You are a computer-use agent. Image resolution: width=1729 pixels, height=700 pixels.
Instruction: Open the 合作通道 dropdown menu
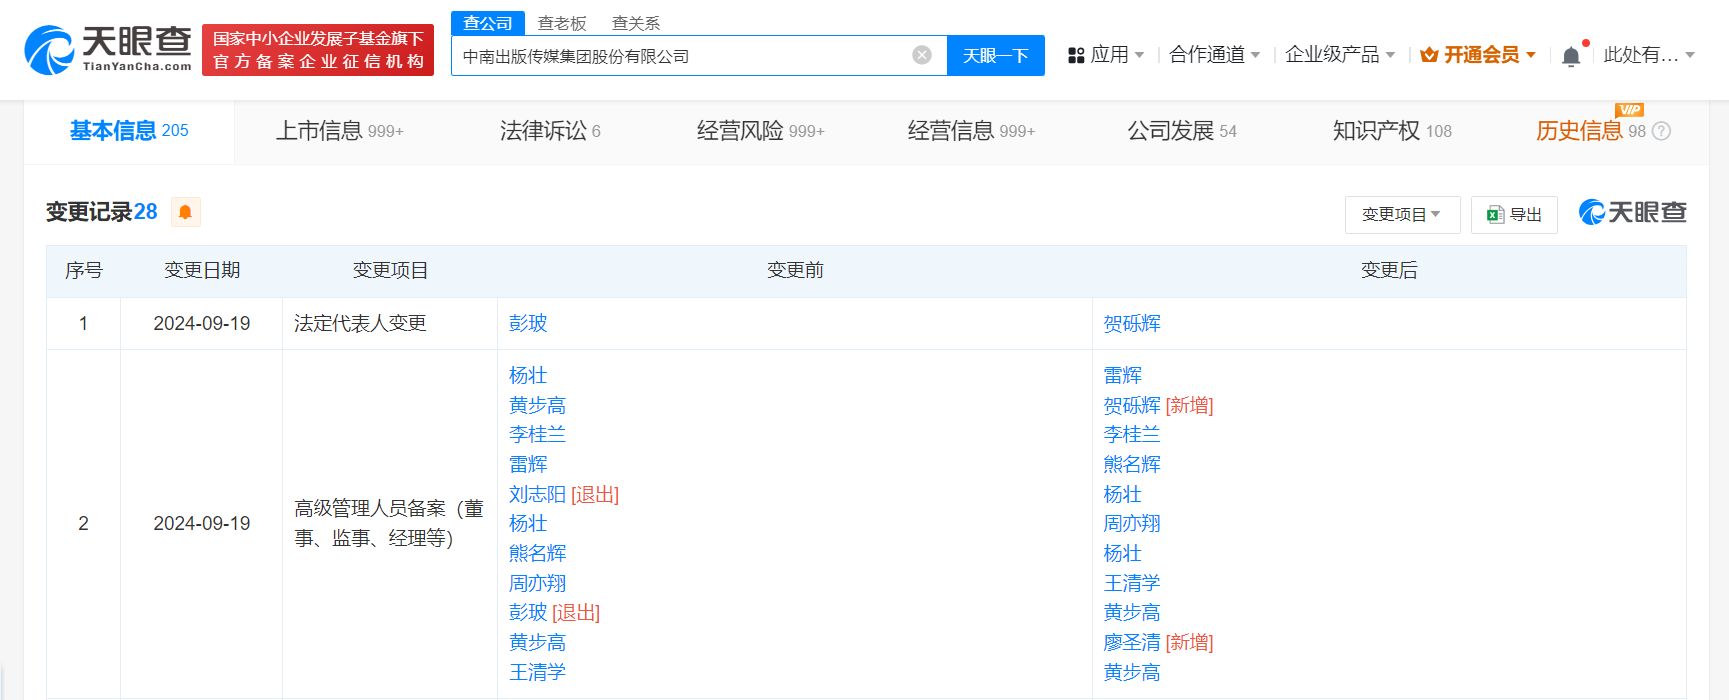tap(1214, 55)
